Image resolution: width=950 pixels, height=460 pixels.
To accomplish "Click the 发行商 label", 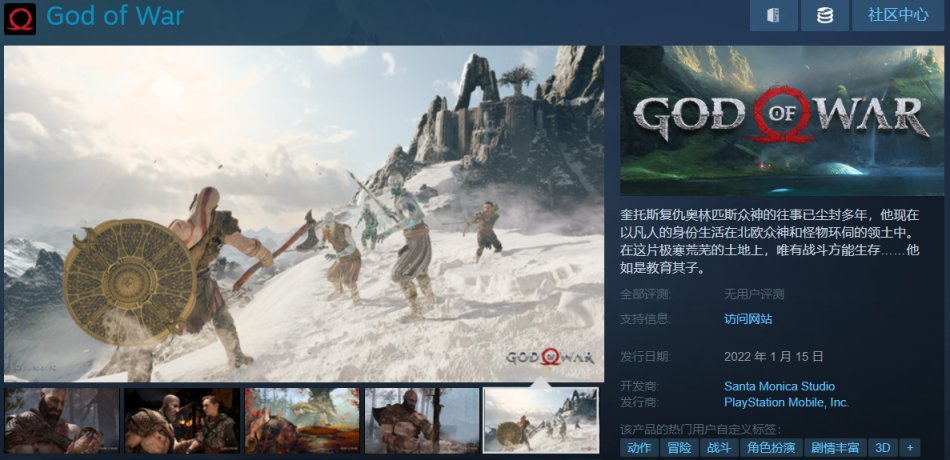I will (x=639, y=402).
